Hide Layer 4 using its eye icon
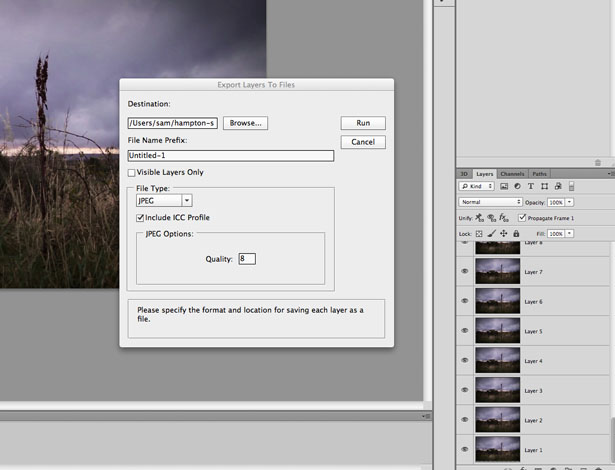 [465, 360]
